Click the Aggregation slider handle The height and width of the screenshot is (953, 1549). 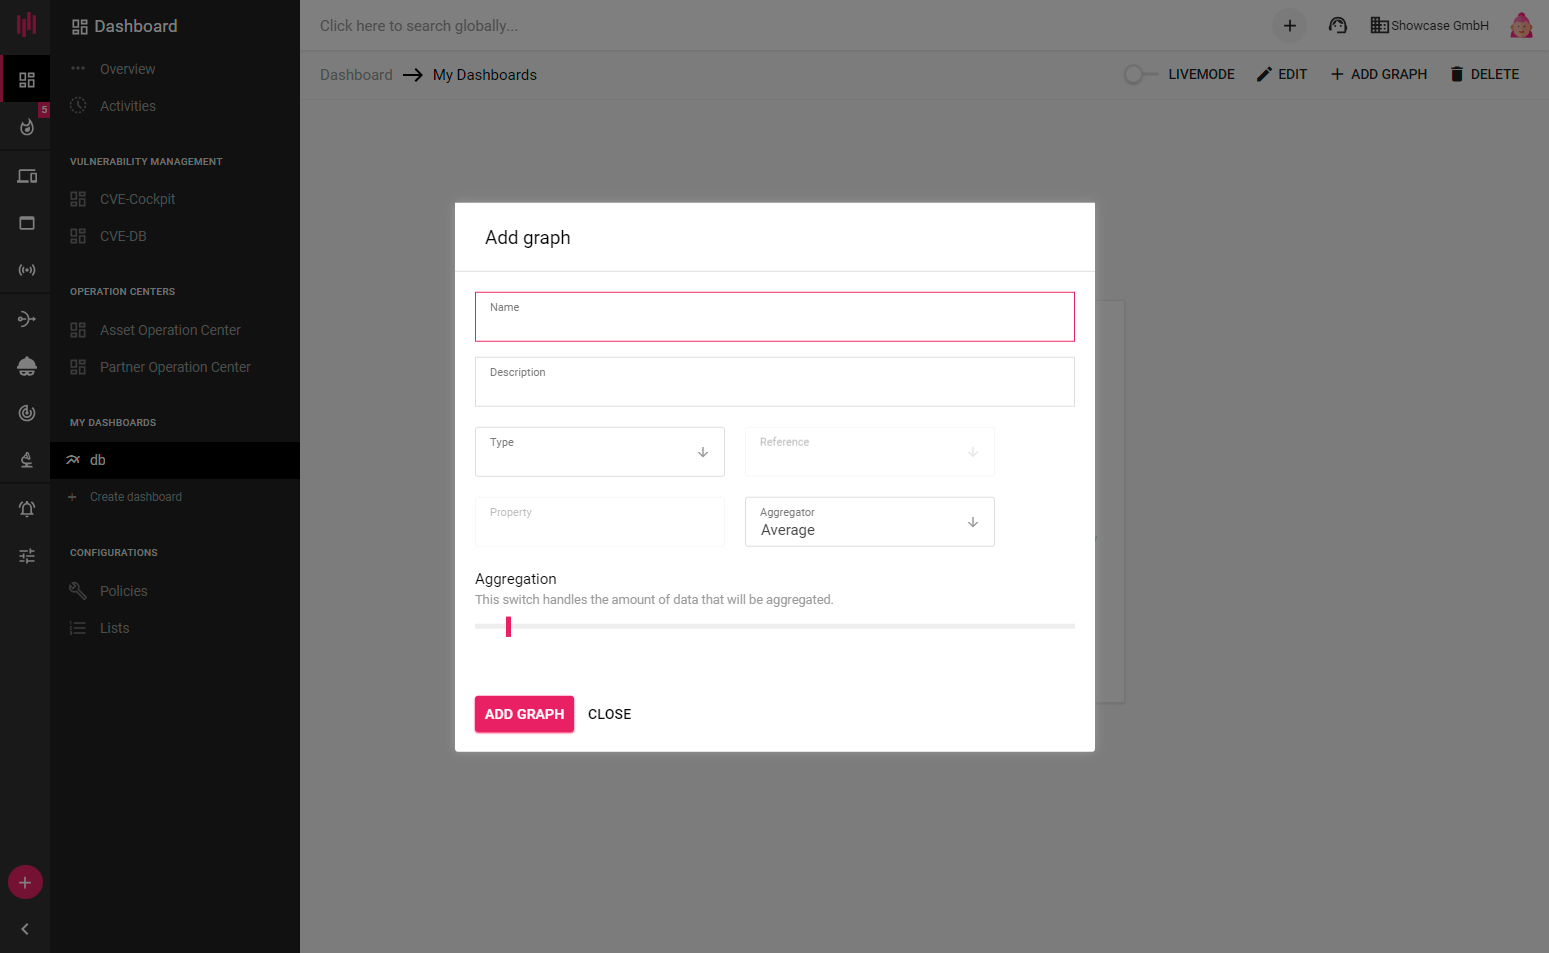508,627
